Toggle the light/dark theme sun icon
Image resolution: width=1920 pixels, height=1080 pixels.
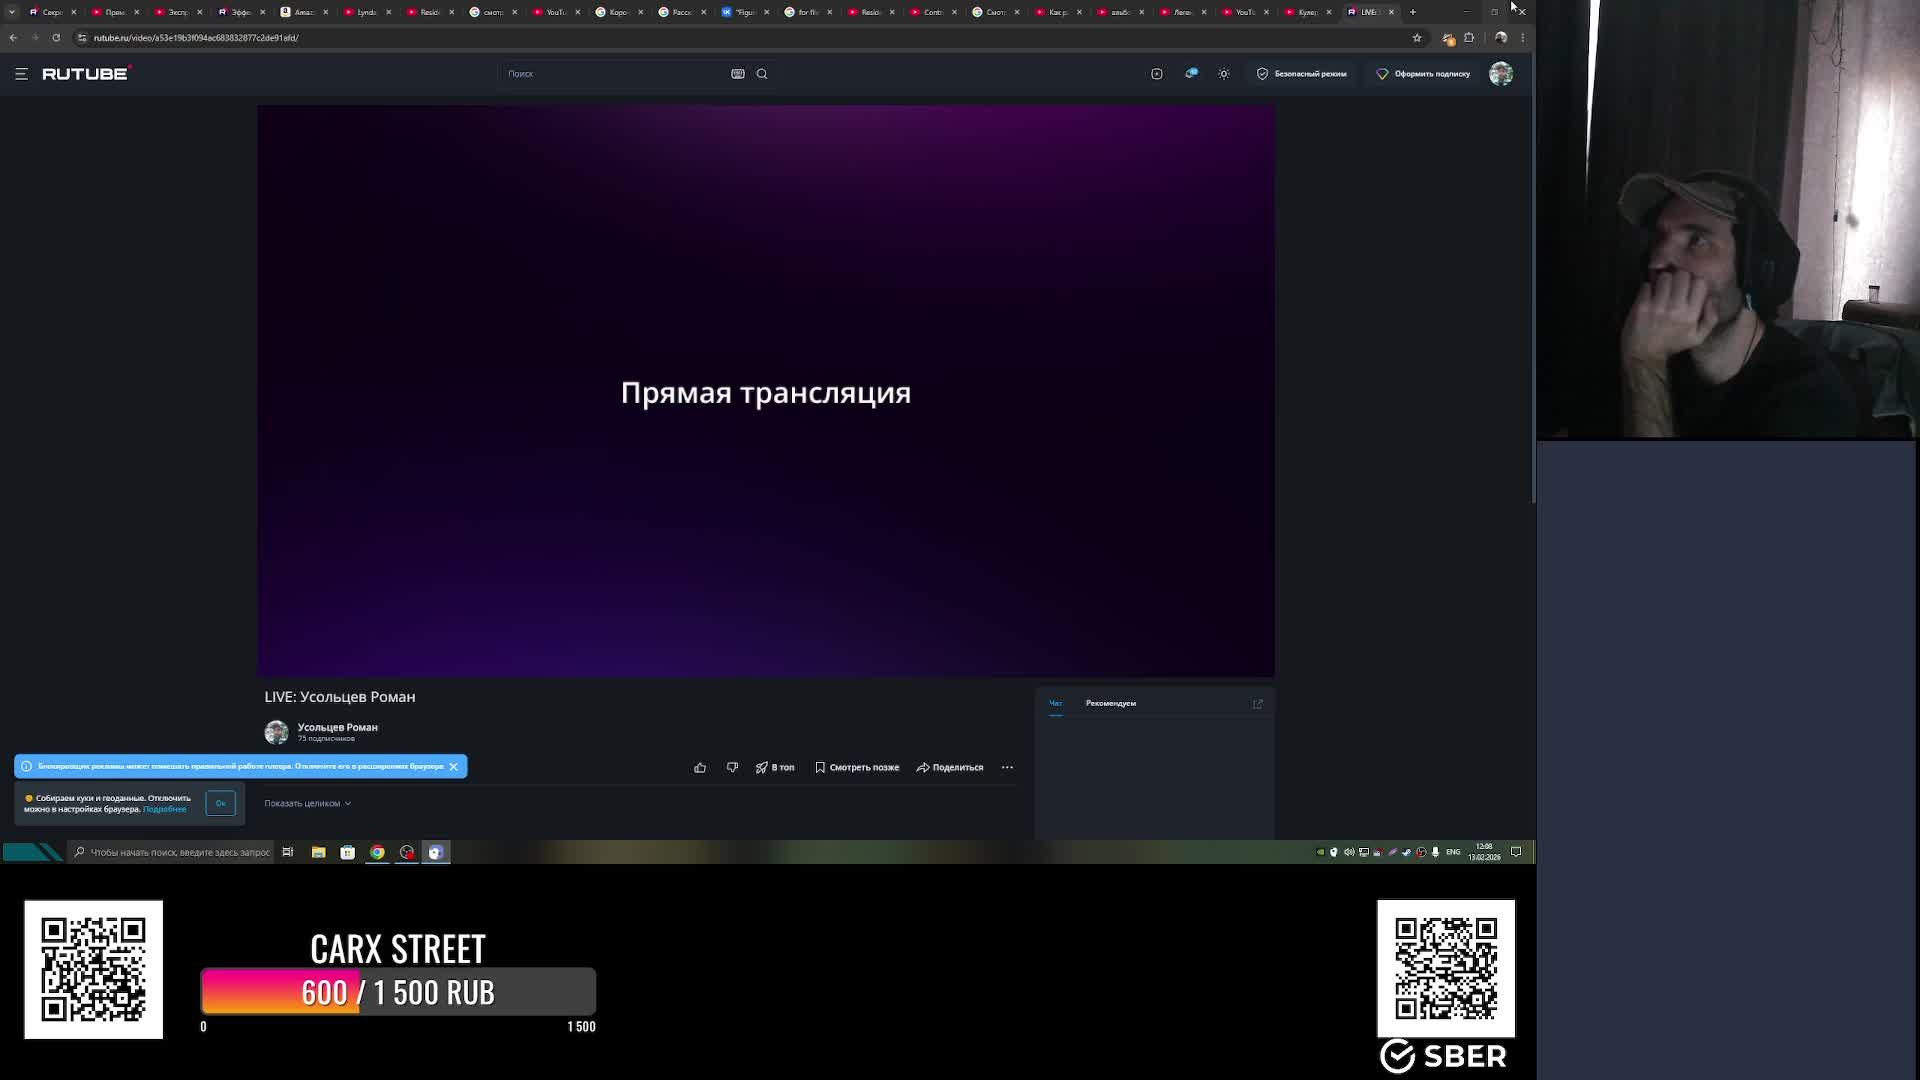(x=1224, y=73)
